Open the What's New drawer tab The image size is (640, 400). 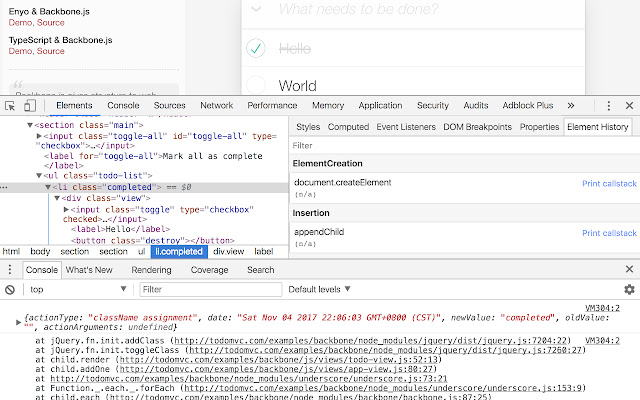[x=89, y=270]
